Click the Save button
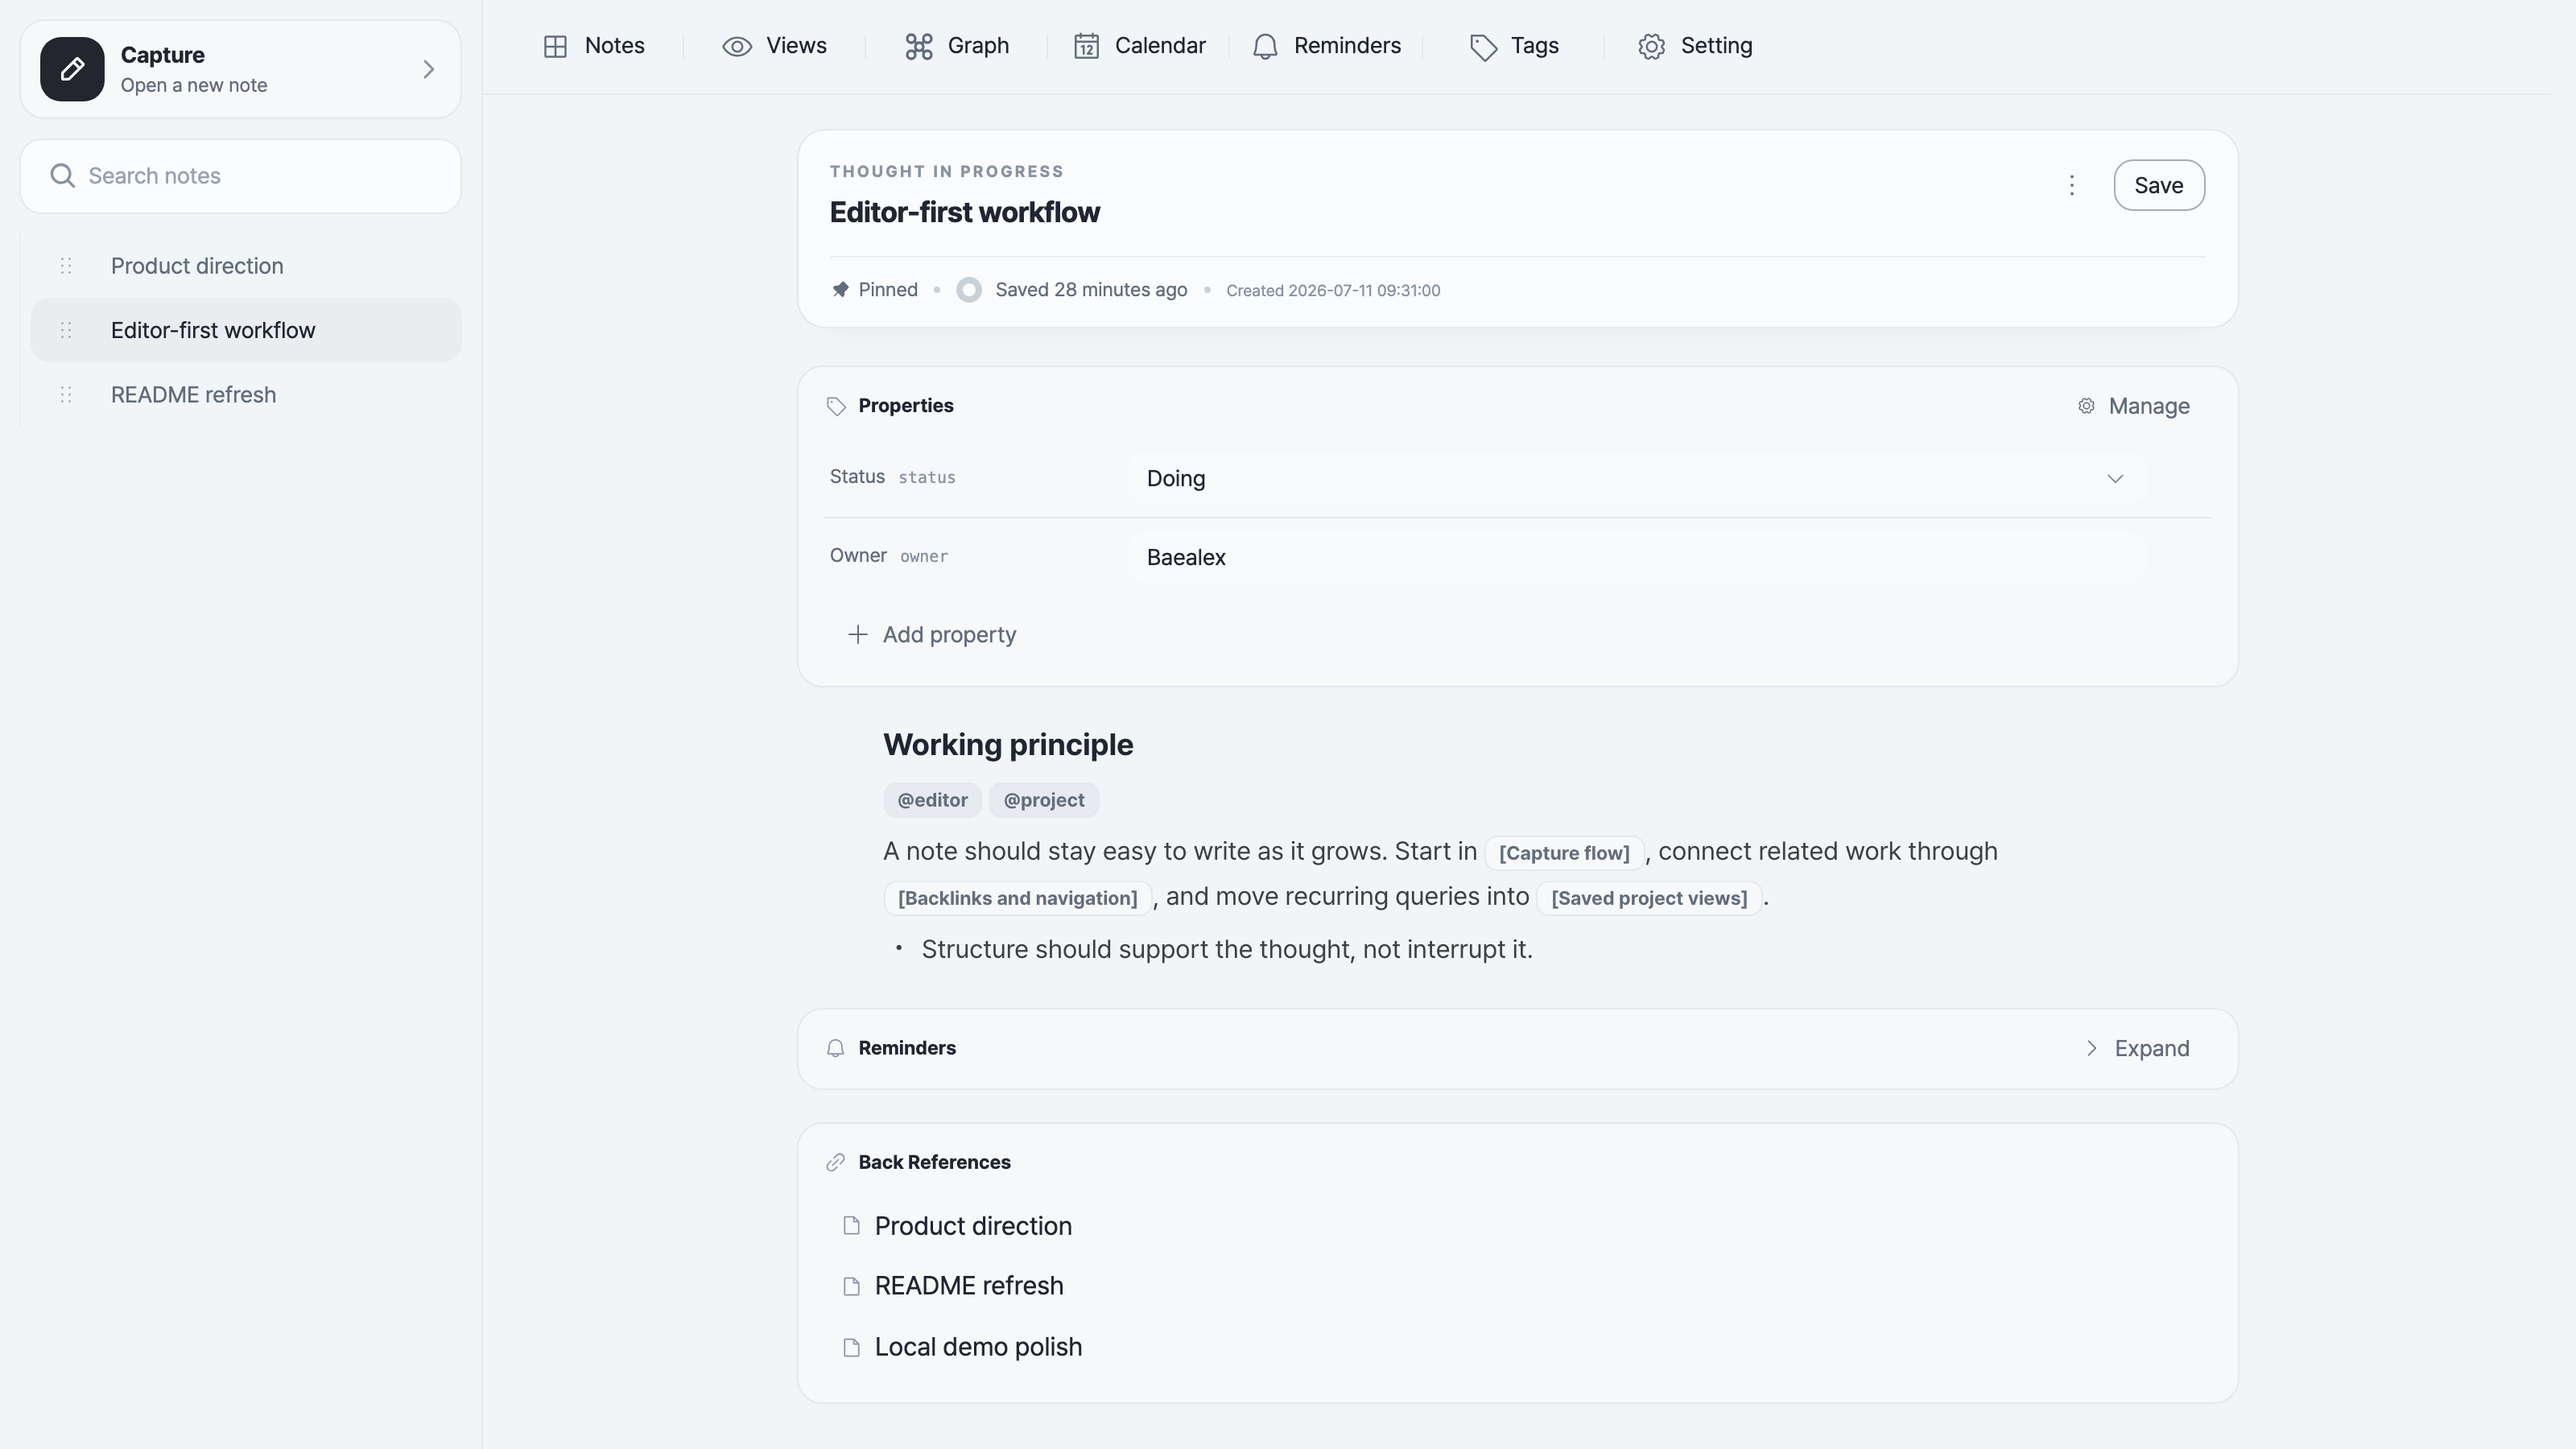Viewport: 2576px width, 1449px height. click(2159, 185)
